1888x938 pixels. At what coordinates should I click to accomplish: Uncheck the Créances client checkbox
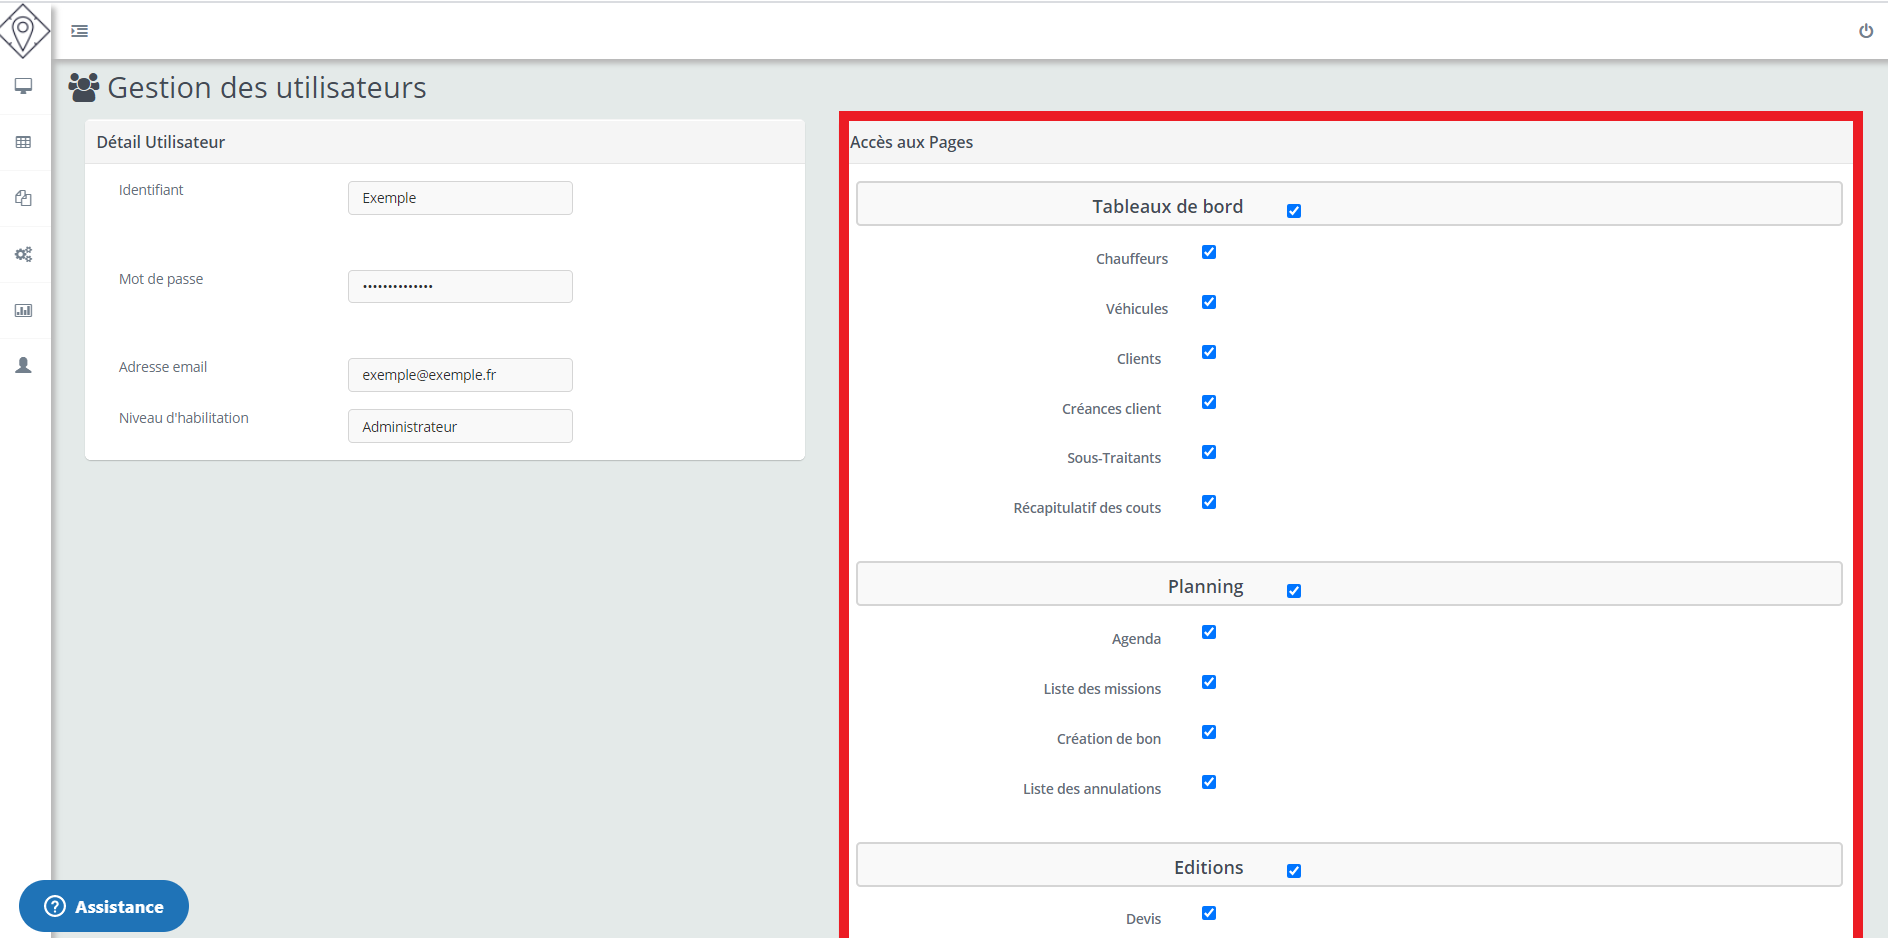[x=1209, y=402]
